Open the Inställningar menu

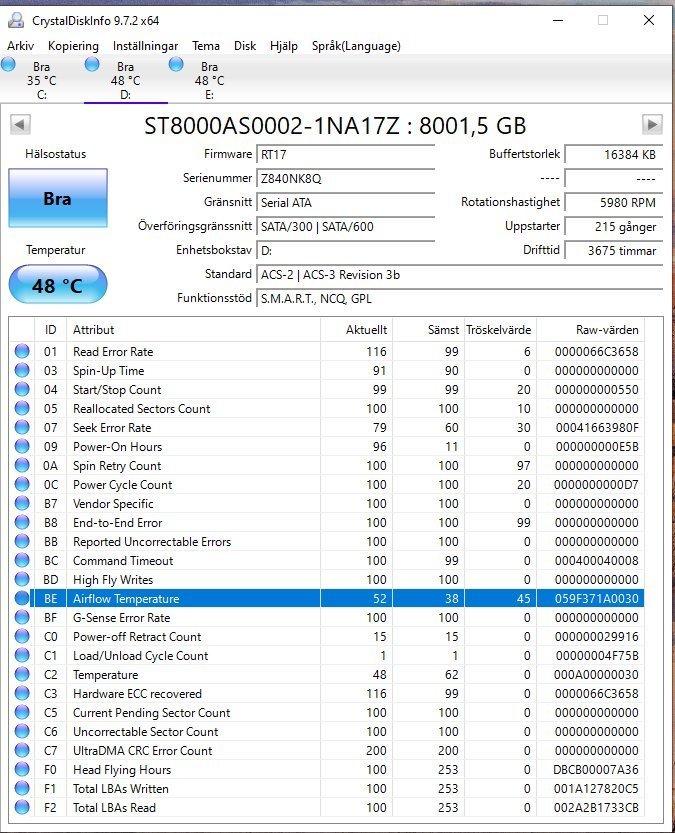tap(146, 46)
